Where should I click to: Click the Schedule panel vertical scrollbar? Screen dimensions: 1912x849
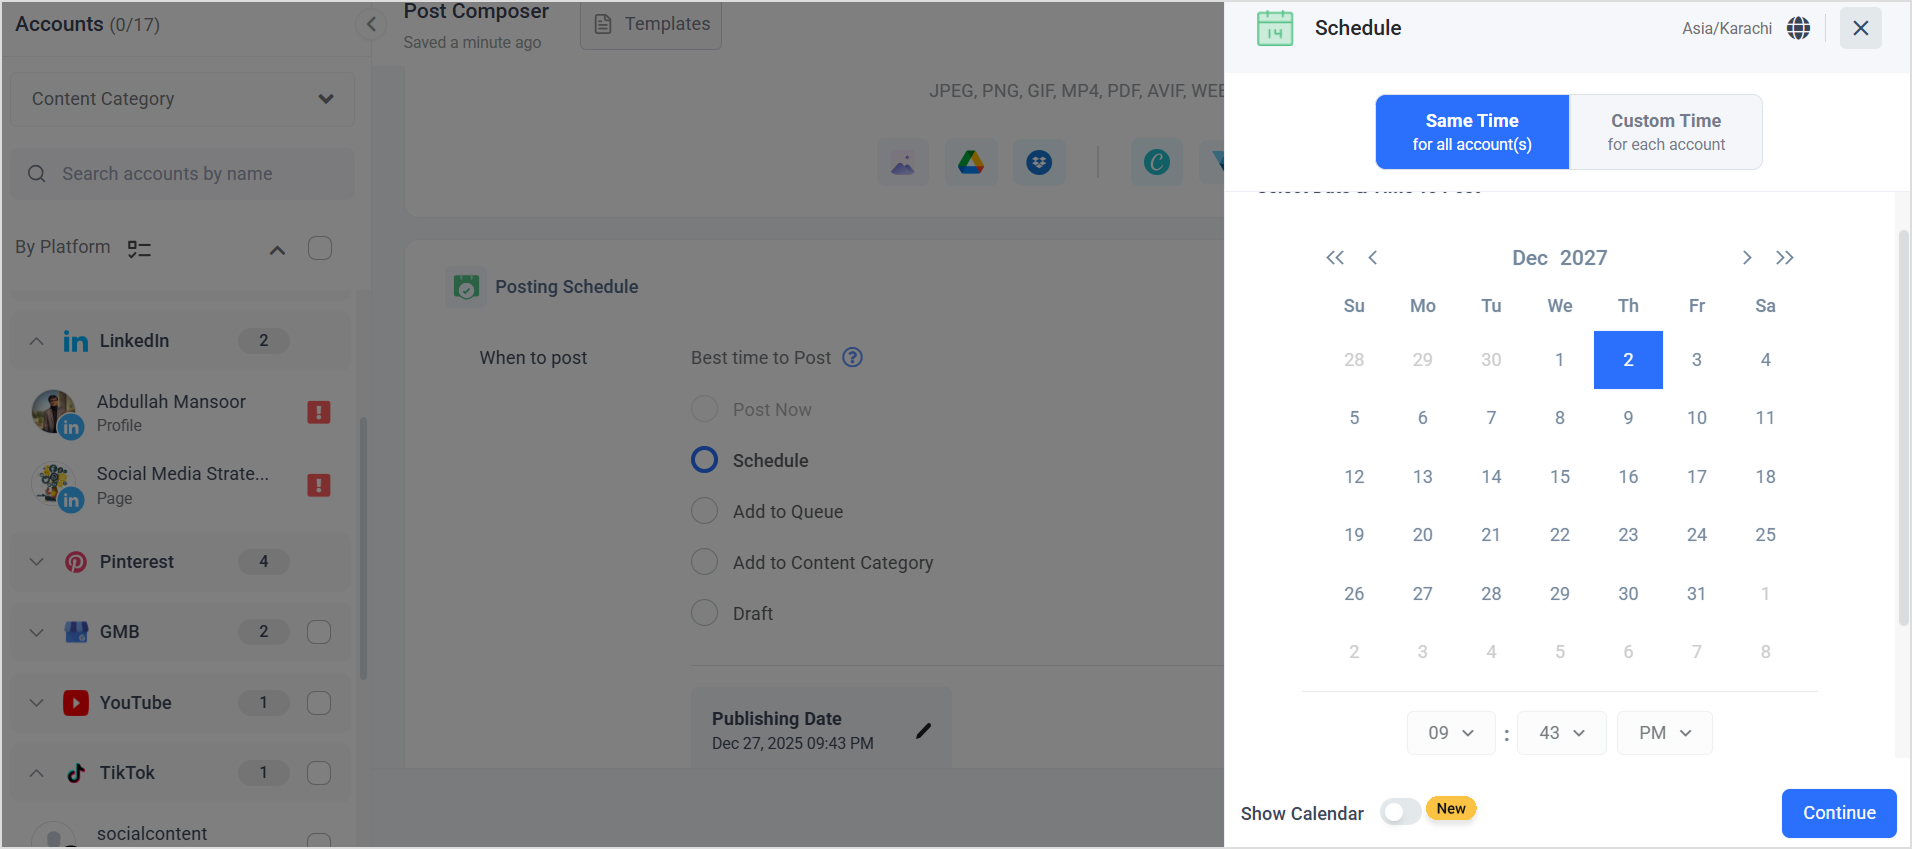pos(1904,428)
